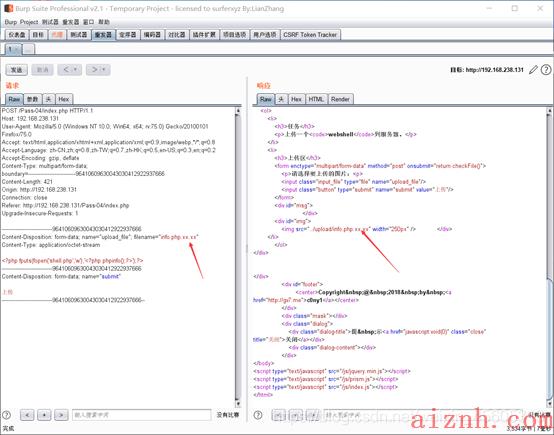Click the 完成 status text
This screenshot has width=554, height=435.
(8, 429)
